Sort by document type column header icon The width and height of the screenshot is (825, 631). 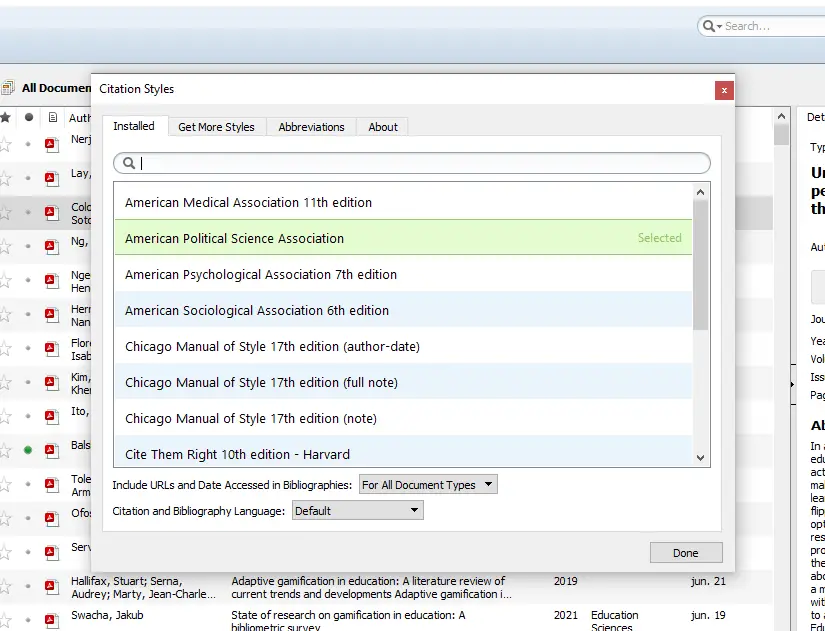[x=53, y=117]
